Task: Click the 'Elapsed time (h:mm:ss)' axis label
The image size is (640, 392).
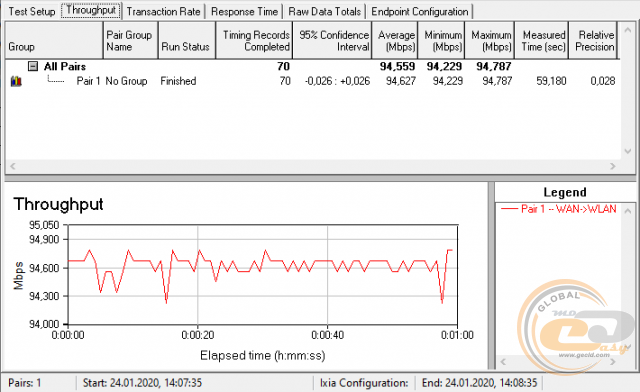Action: coord(262,356)
